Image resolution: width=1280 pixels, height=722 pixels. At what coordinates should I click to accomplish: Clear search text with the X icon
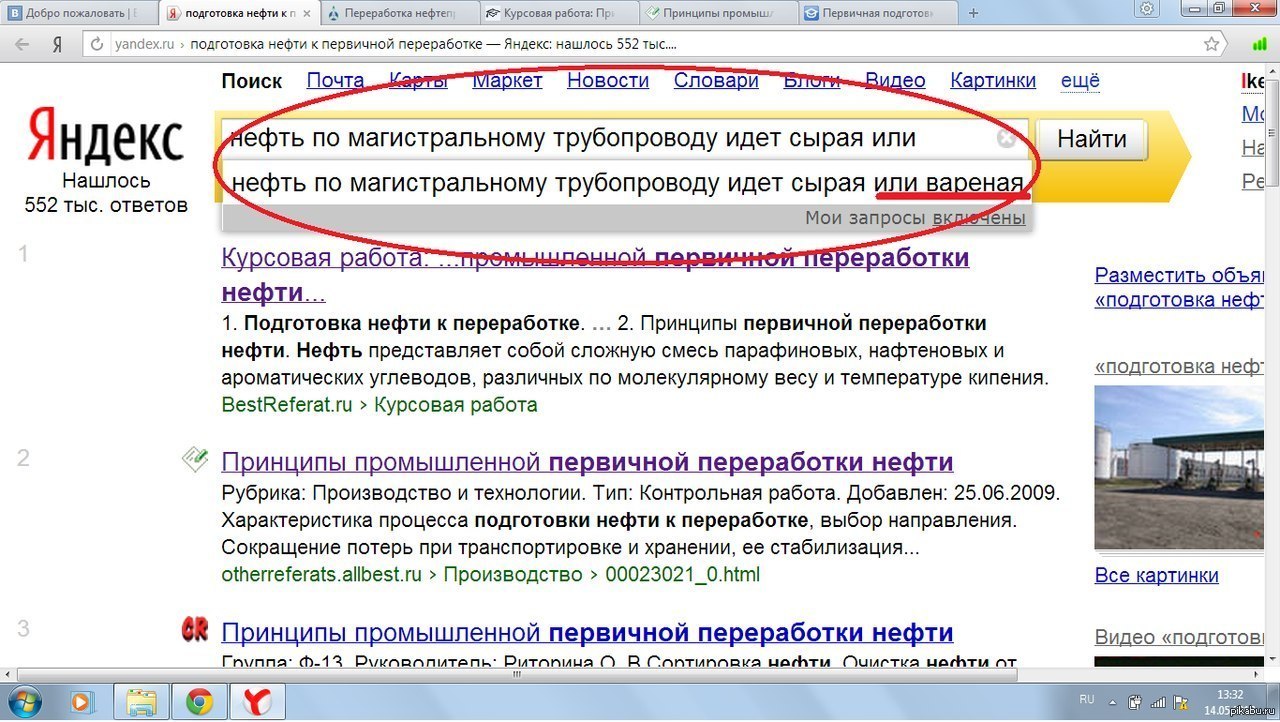click(x=1007, y=139)
